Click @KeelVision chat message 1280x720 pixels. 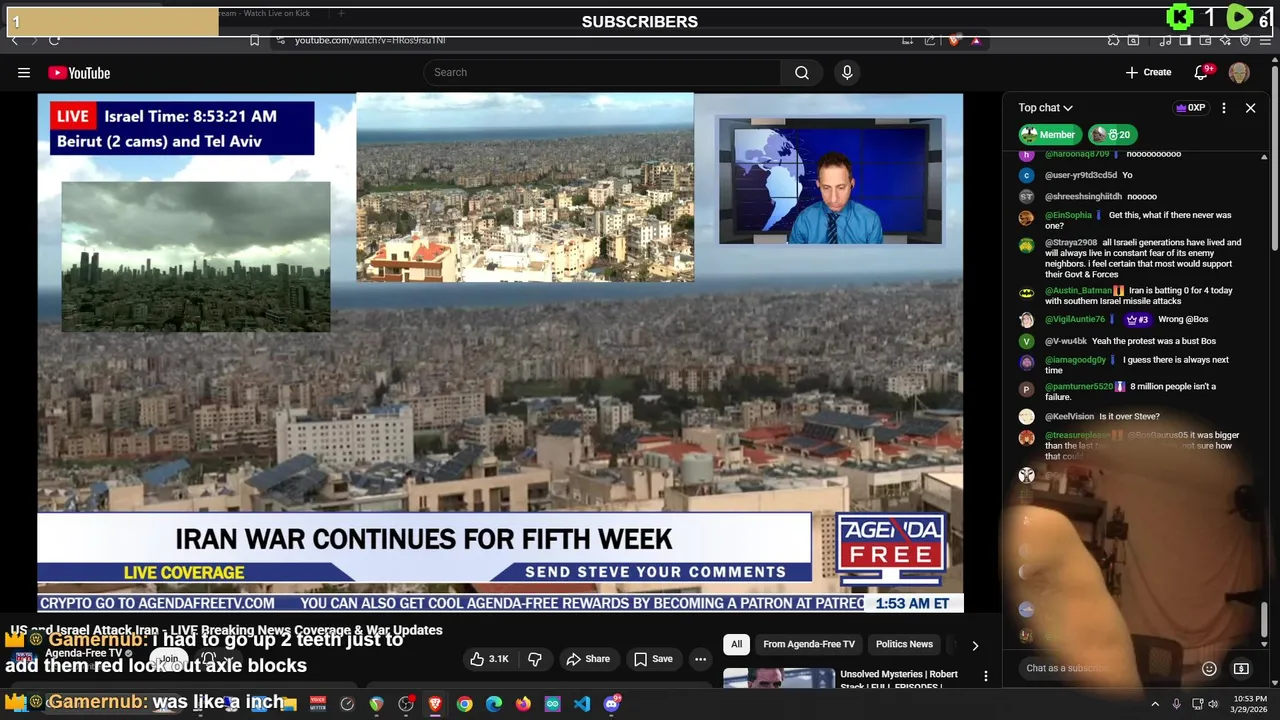point(1129,417)
